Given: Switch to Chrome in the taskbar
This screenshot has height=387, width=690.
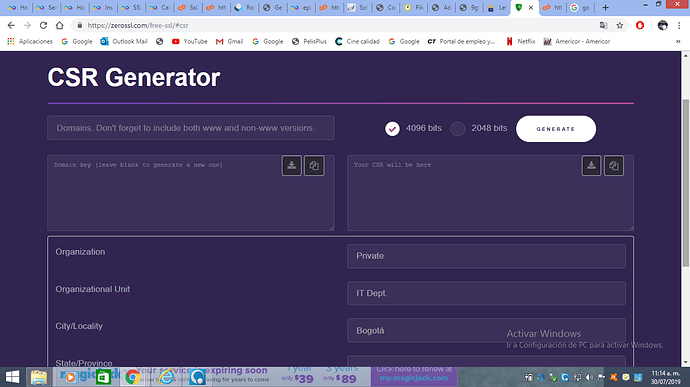Looking at the screenshot, I should tap(132, 377).
